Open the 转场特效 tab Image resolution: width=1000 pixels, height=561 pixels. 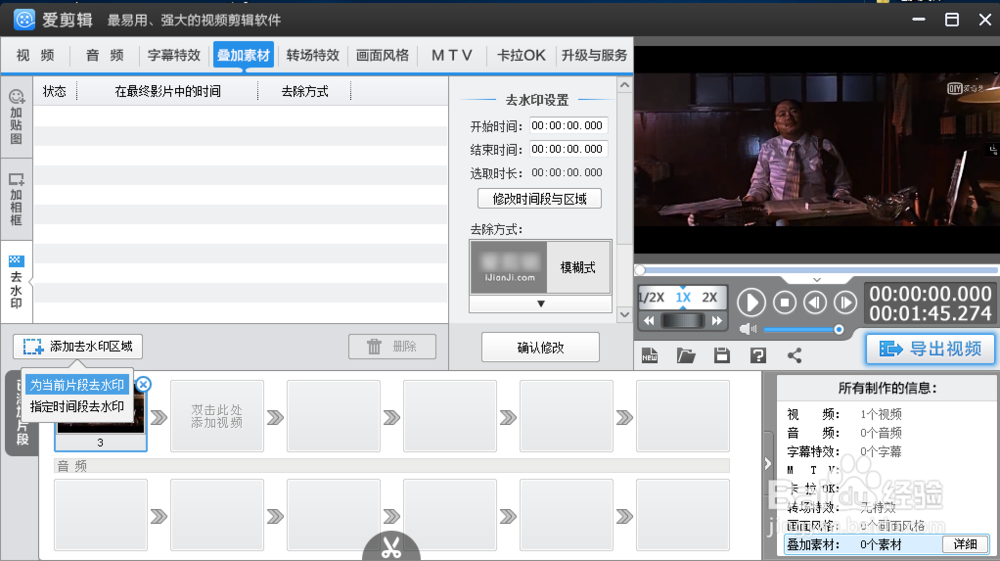click(312, 55)
